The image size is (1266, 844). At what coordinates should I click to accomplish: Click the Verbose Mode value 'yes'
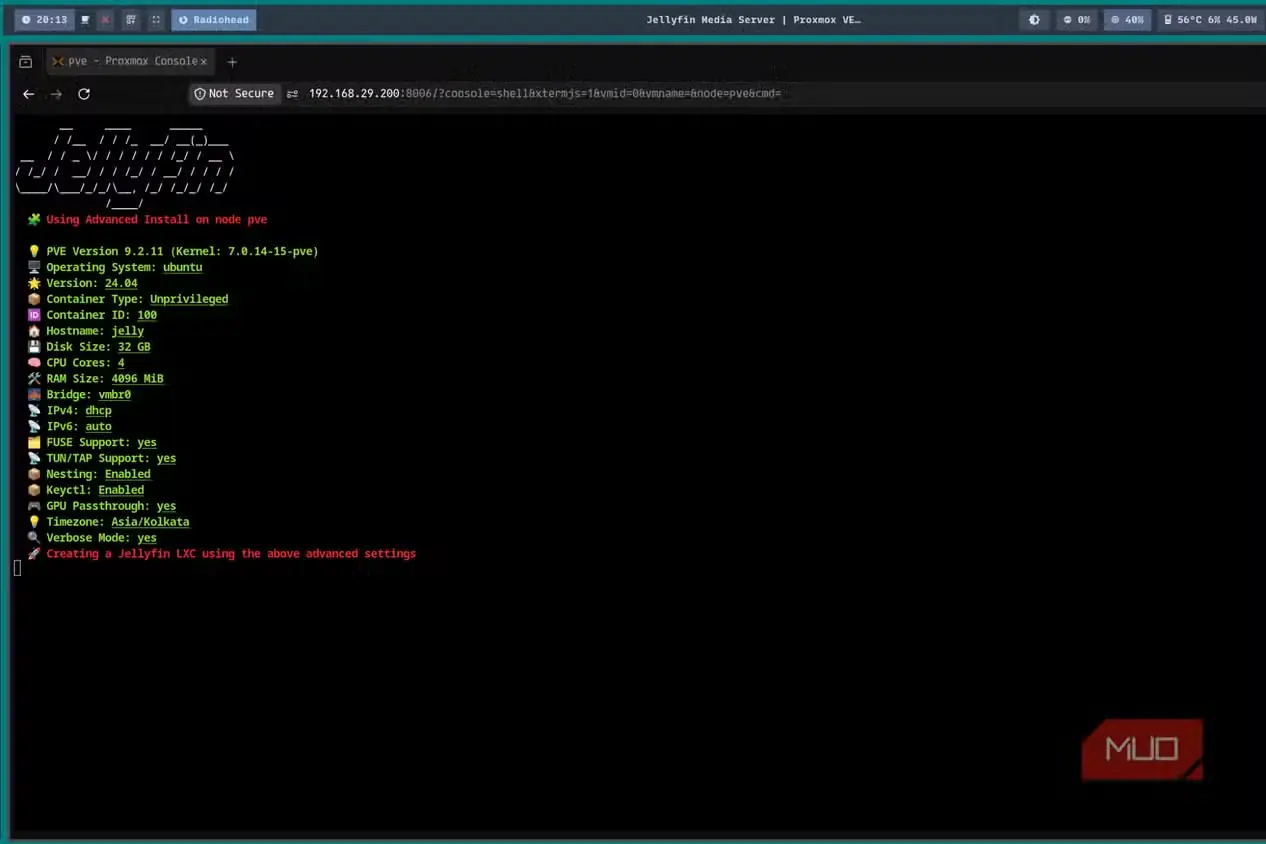(147, 538)
